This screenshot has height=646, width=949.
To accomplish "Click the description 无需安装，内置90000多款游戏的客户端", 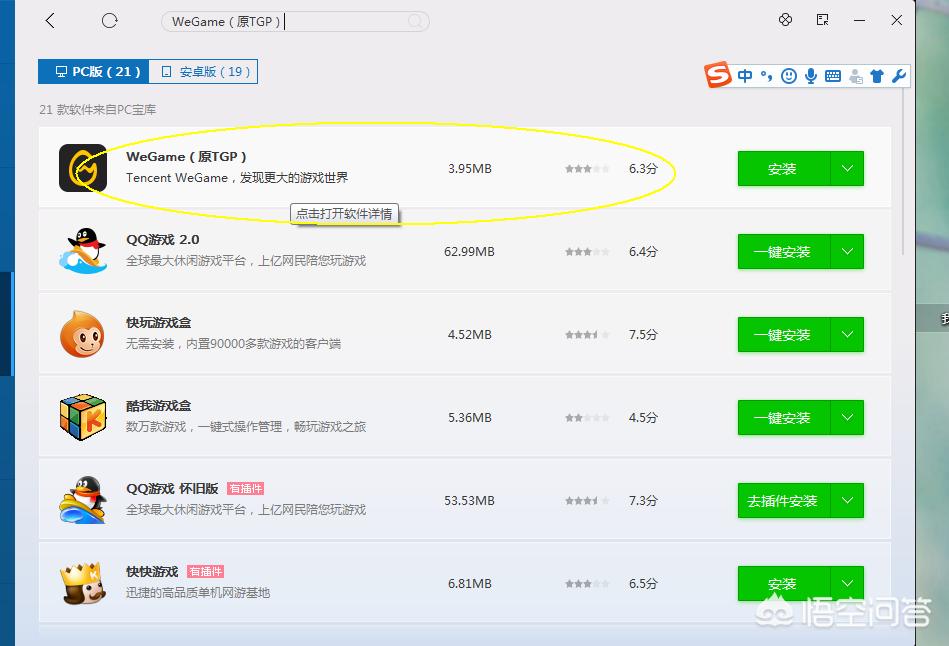I will (233, 344).
